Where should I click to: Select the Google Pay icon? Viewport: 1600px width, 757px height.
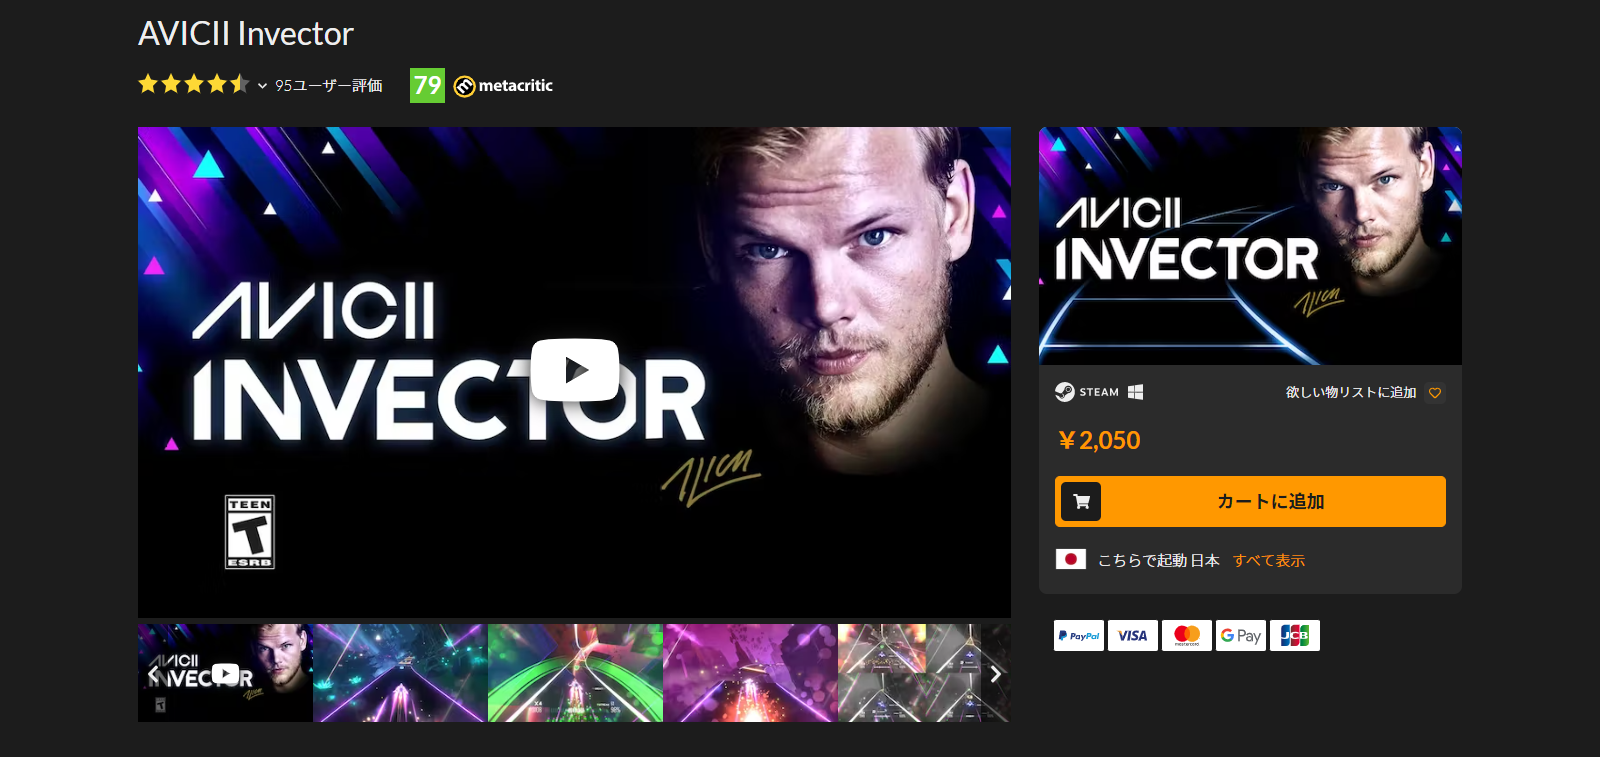tap(1241, 636)
